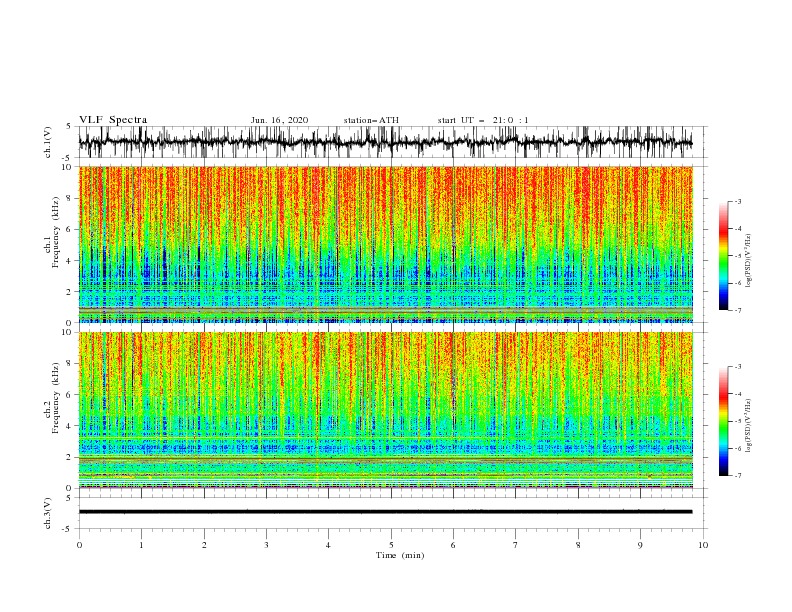Image resolution: width=792 pixels, height=612 pixels.
Task: Click inside the ch.2 spectrogram panel
Action: pos(385,410)
